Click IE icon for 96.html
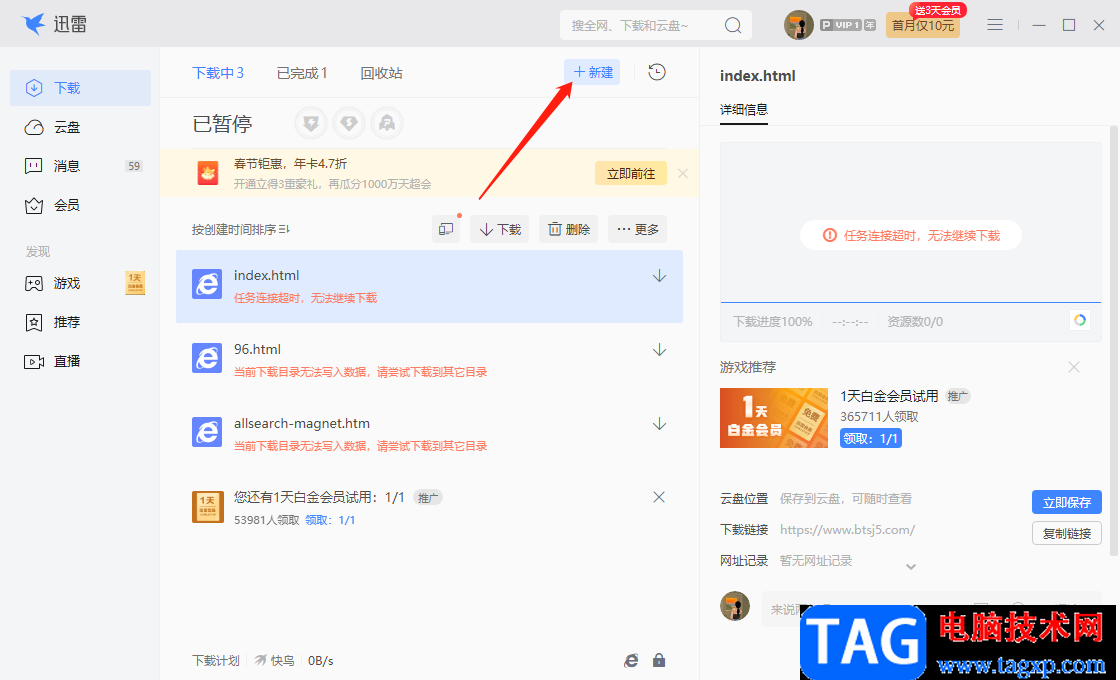This screenshot has width=1120, height=680. click(207, 358)
